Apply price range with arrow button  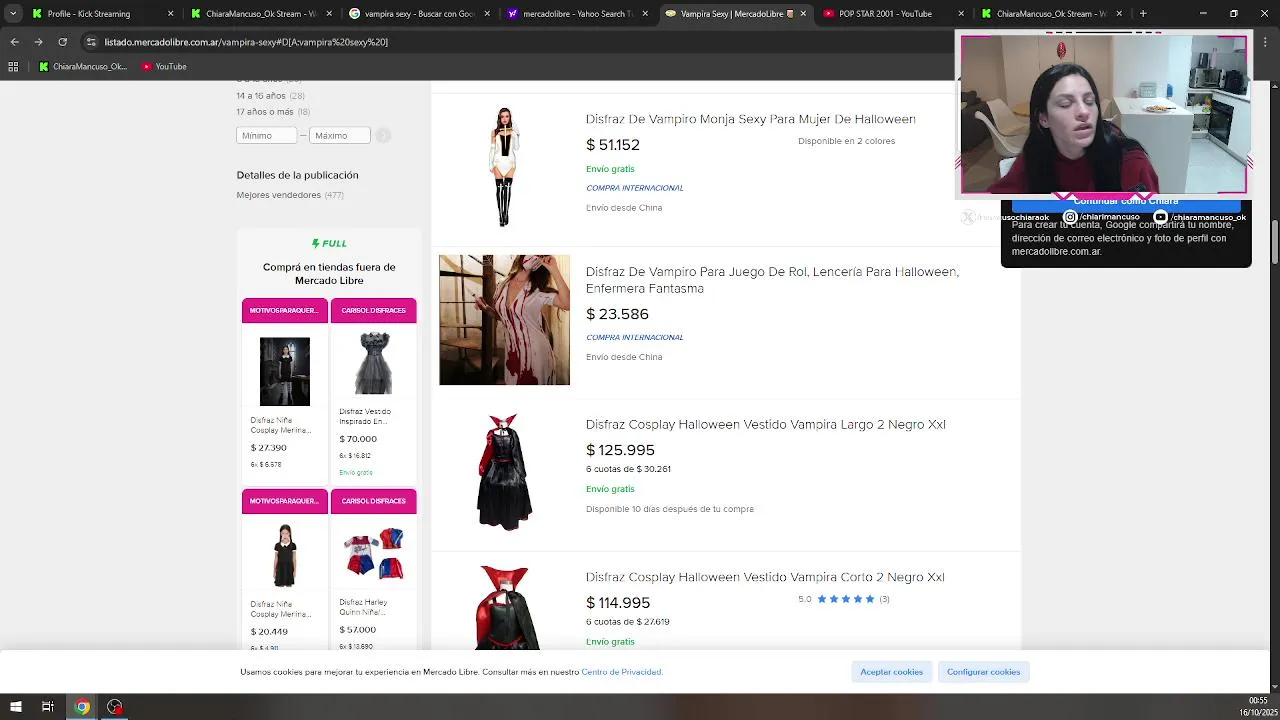pyautogui.click(x=383, y=135)
